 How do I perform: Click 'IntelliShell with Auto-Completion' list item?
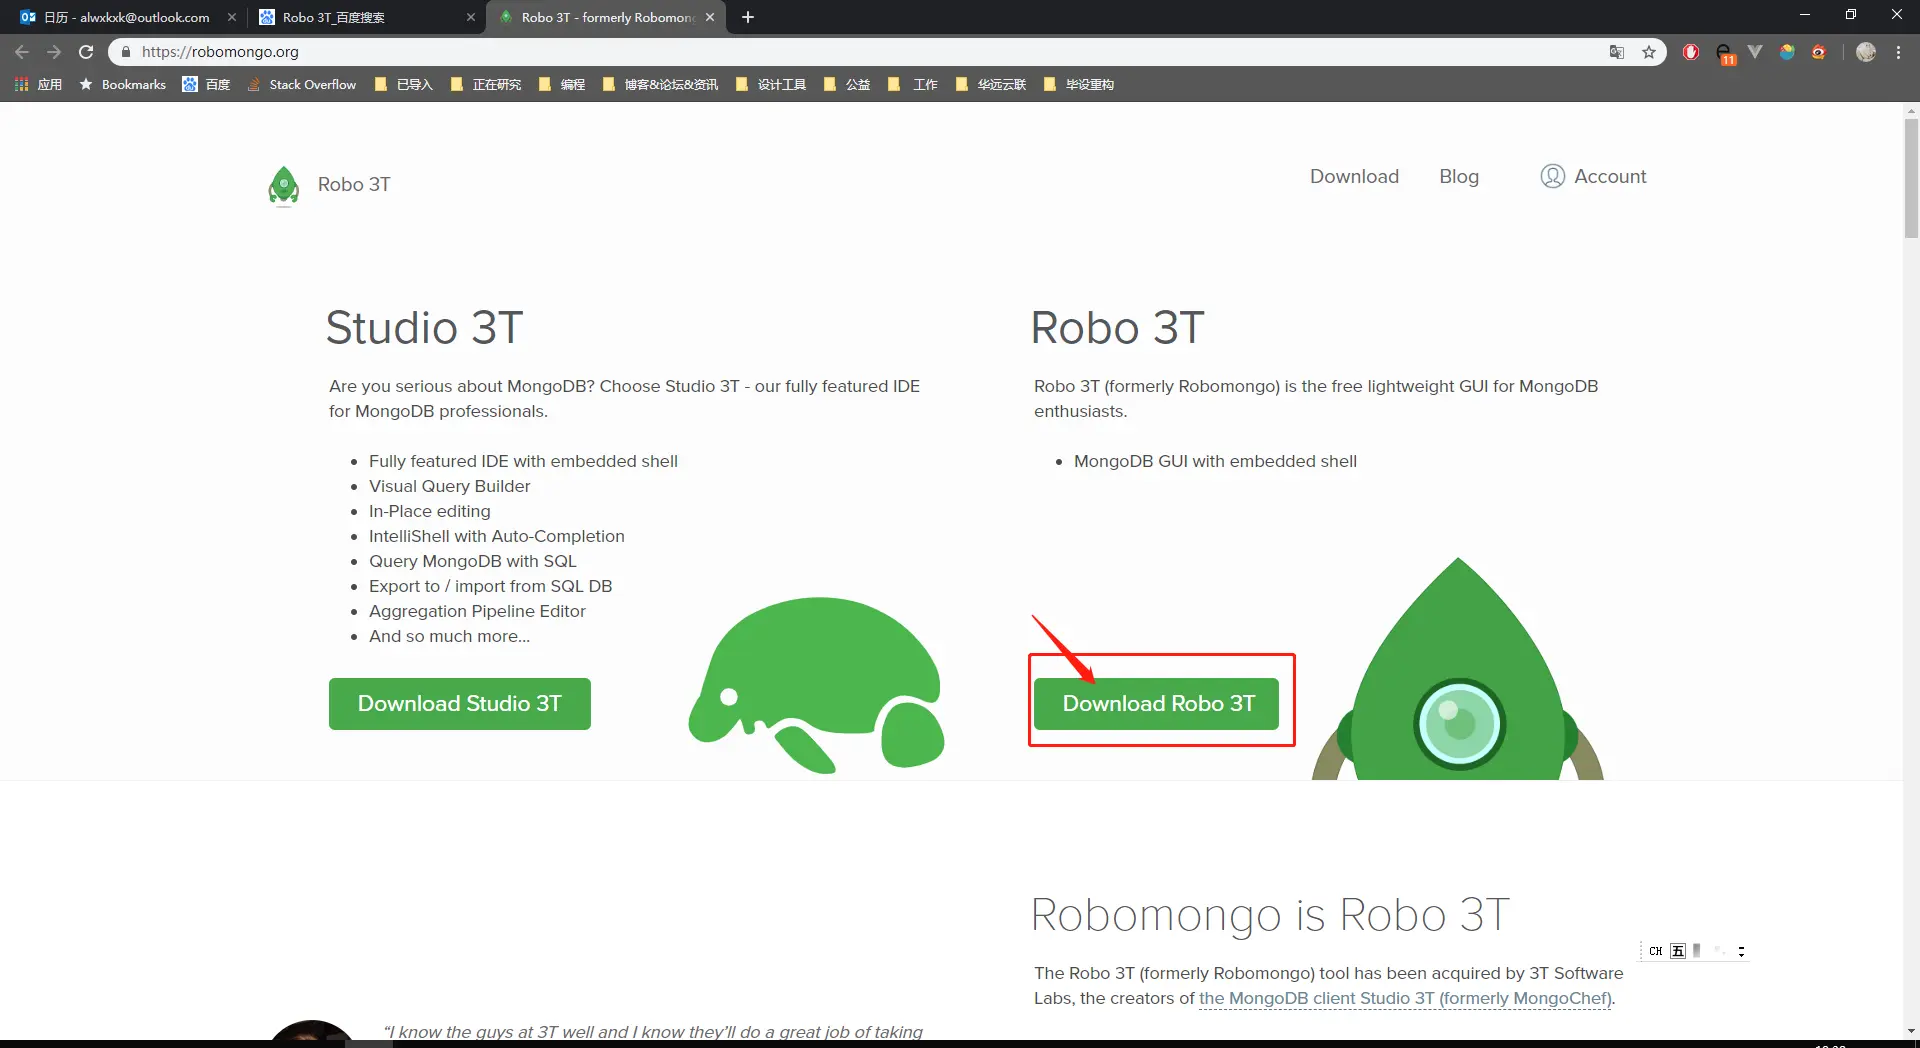(x=497, y=536)
